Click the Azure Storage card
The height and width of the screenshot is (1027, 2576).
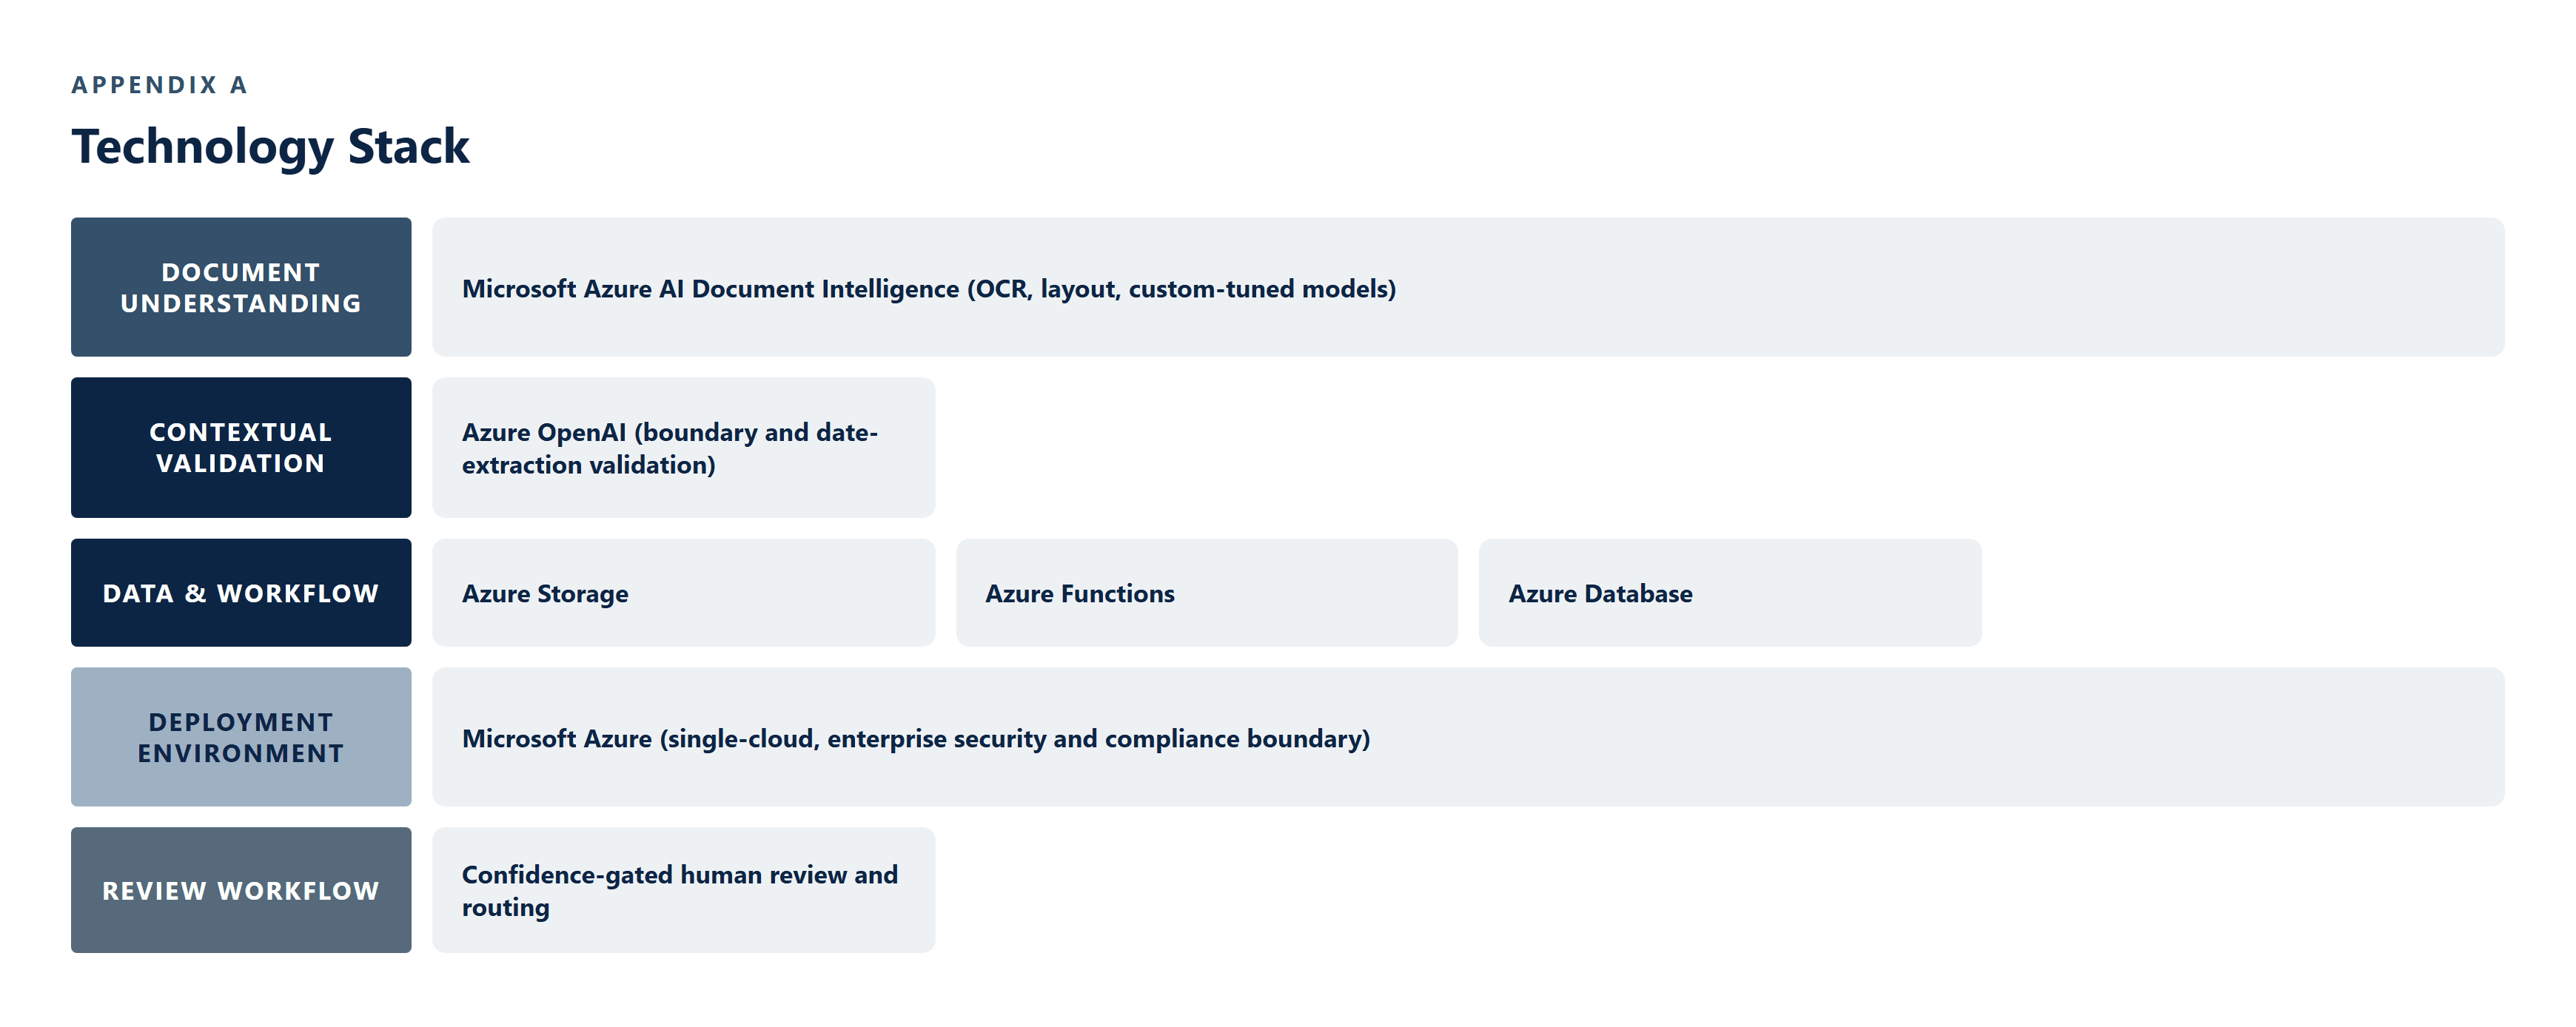[684, 593]
